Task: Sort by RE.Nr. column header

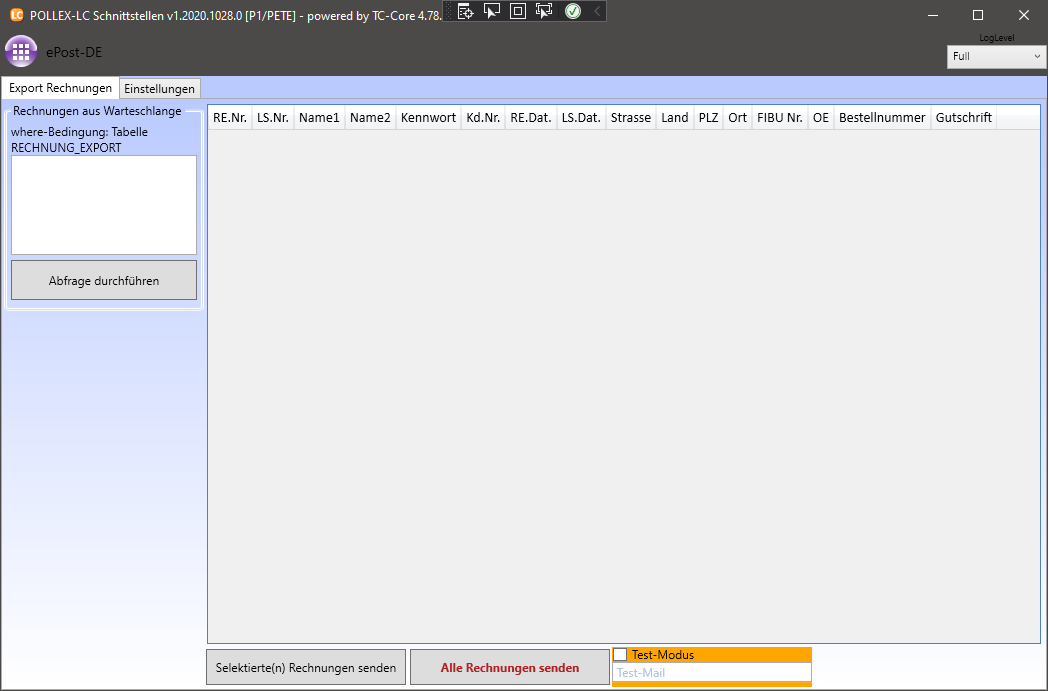Action: [230, 118]
